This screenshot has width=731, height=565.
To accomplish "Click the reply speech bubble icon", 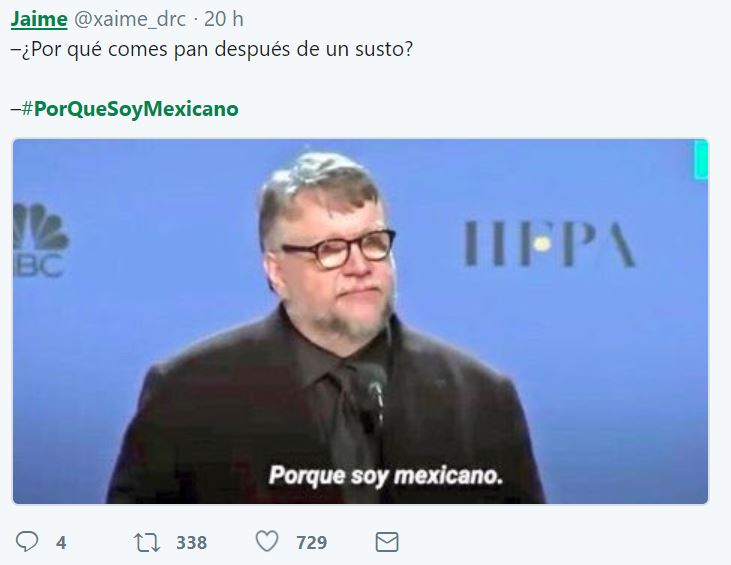I will click(27, 542).
